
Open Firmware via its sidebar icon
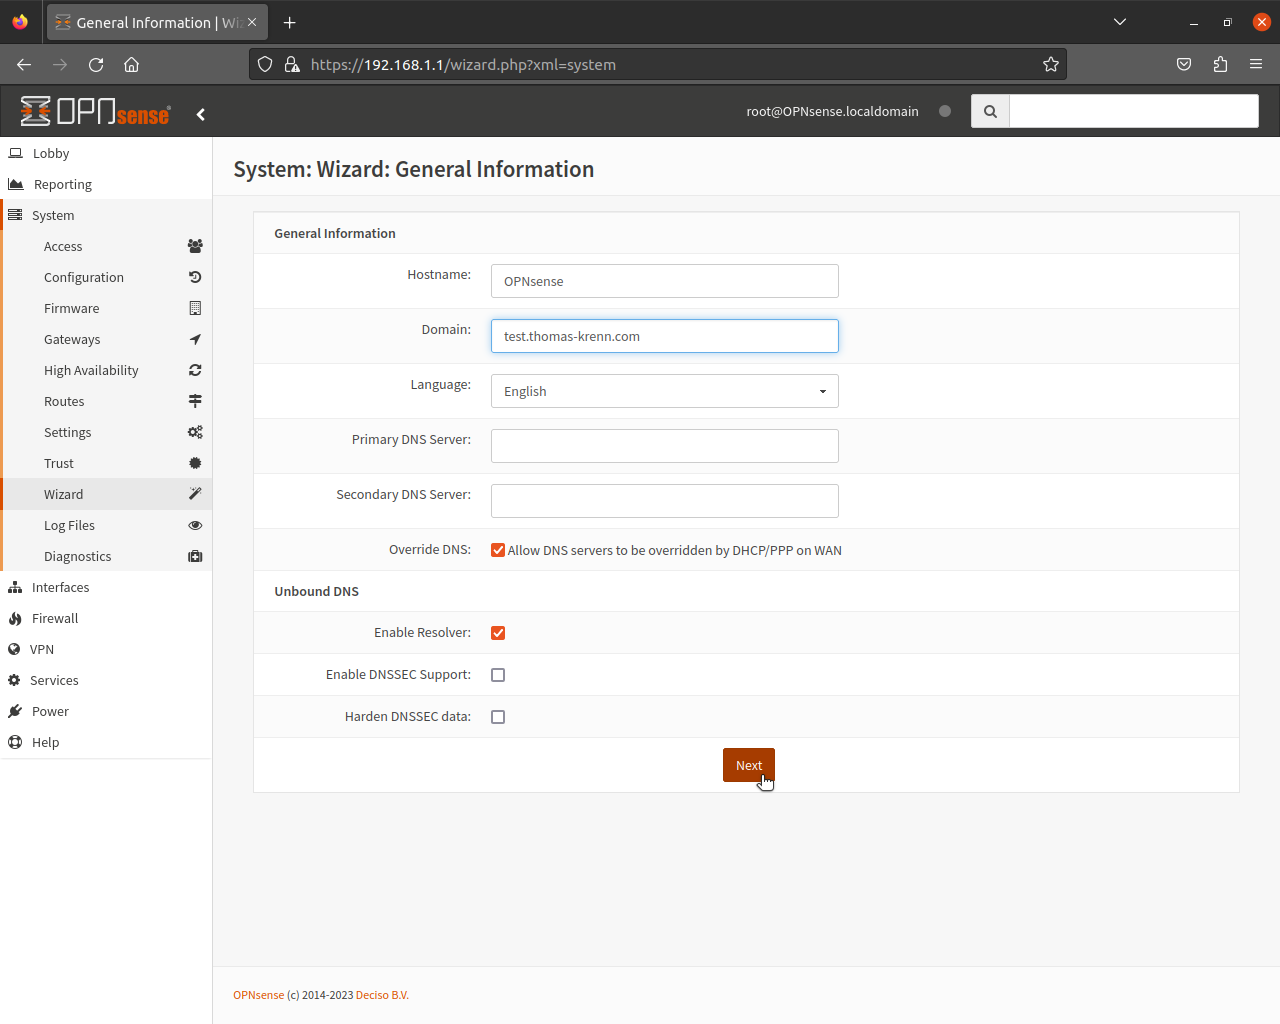coord(195,308)
